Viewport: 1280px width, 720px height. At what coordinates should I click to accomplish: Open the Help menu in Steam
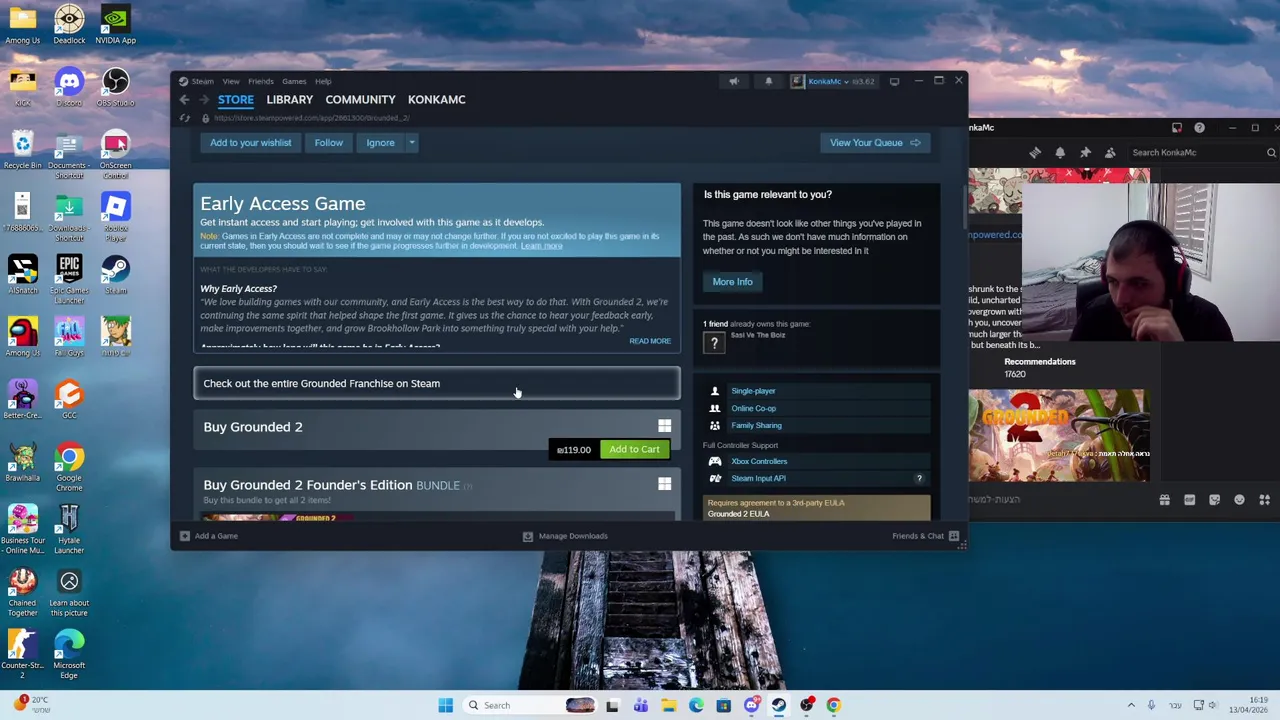pyautogui.click(x=323, y=81)
